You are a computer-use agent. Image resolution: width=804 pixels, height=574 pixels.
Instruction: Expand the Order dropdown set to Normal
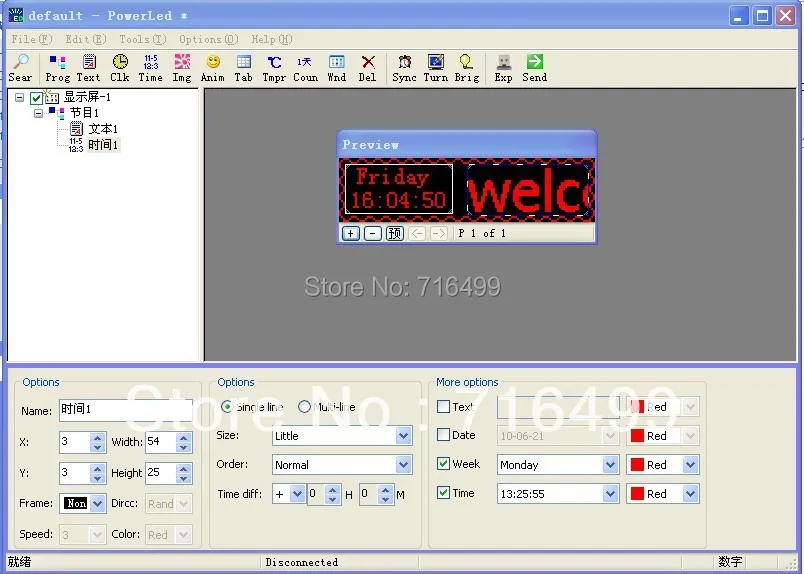(403, 465)
